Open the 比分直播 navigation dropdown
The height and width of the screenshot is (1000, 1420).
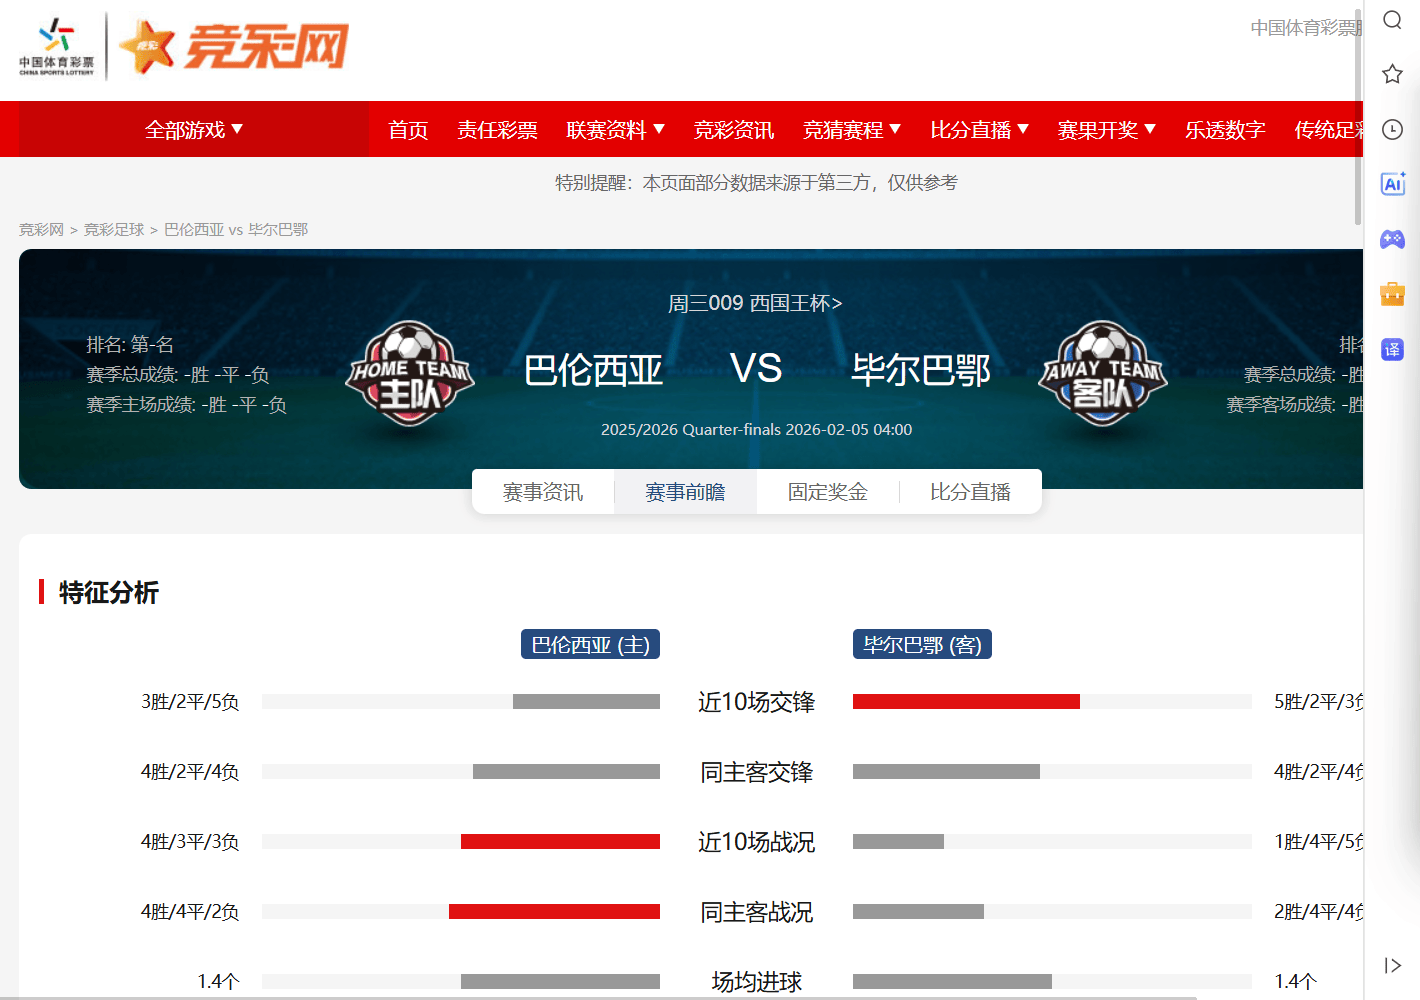pos(979,130)
